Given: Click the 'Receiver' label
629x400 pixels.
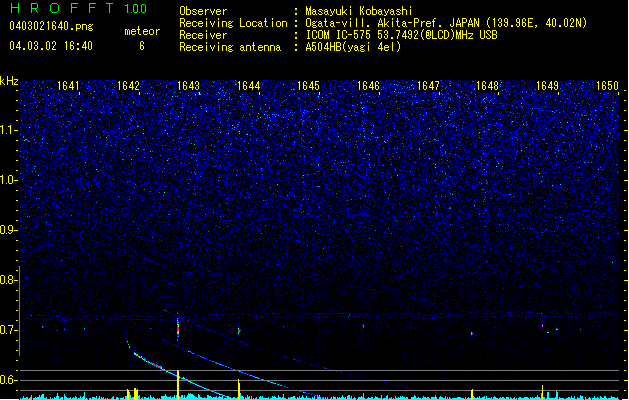Looking at the screenshot, I should (203, 35).
